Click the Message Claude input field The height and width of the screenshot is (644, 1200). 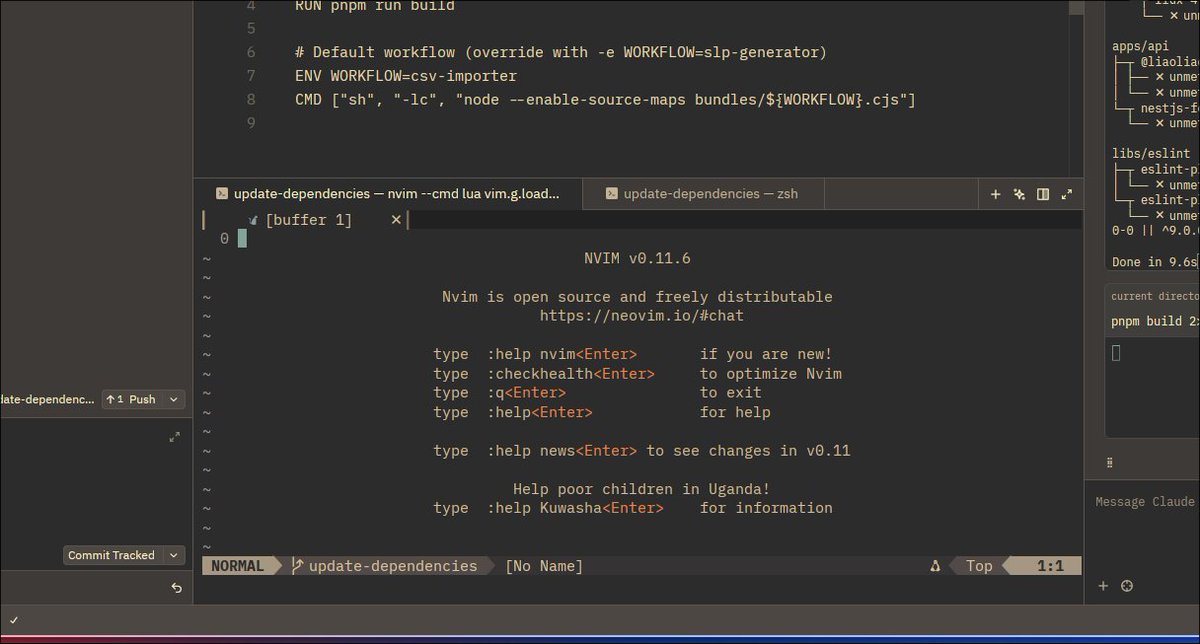(x=1144, y=502)
